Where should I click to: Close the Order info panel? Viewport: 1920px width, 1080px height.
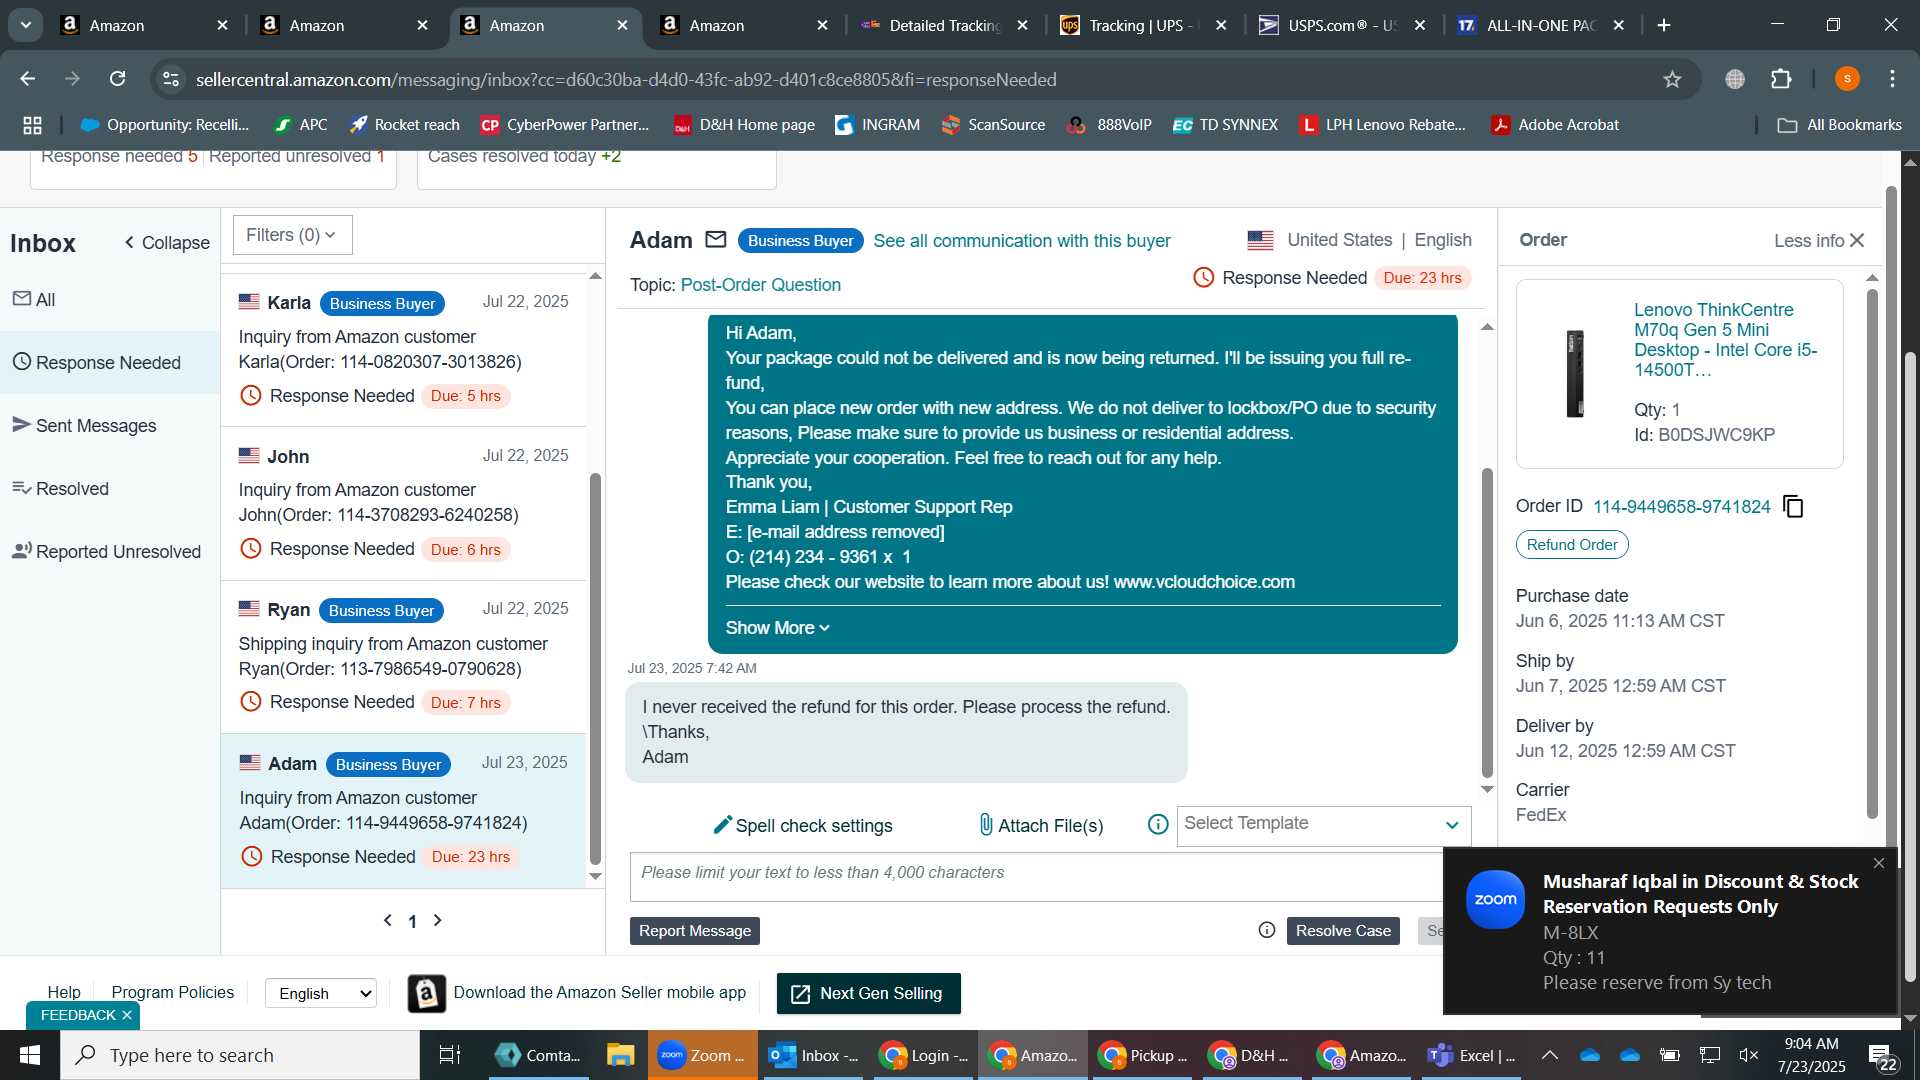[x=1858, y=240]
